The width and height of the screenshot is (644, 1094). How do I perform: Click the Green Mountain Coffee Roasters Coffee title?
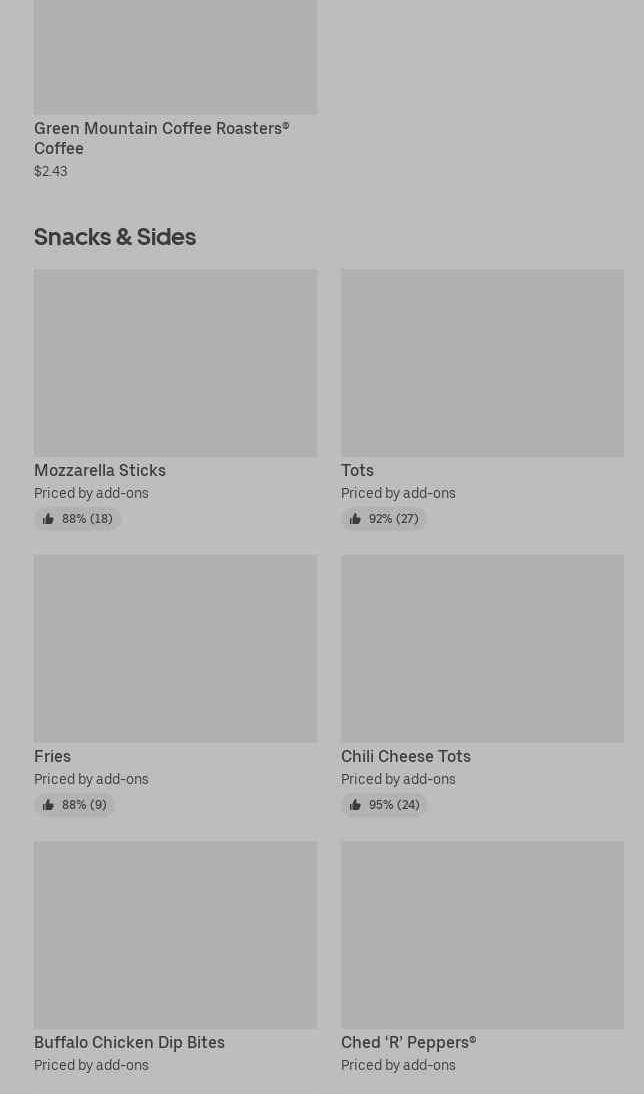161,138
